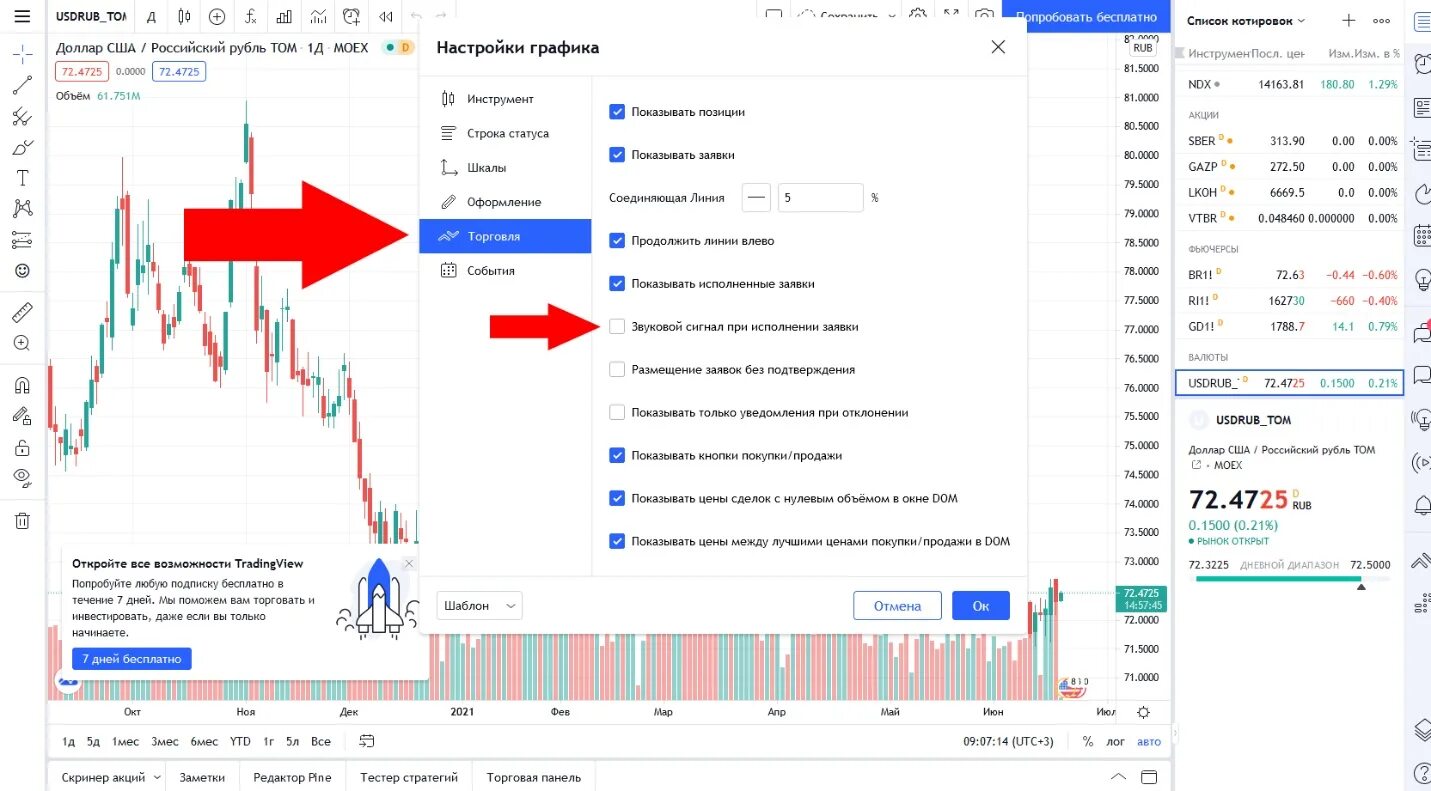The width and height of the screenshot is (1431, 791).
Task: Click 7 дней бесплатно promo button
Action: [131, 659]
